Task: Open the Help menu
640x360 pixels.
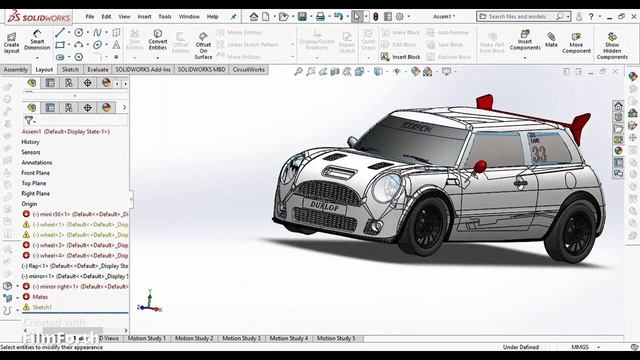Action: click(x=212, y=17)
